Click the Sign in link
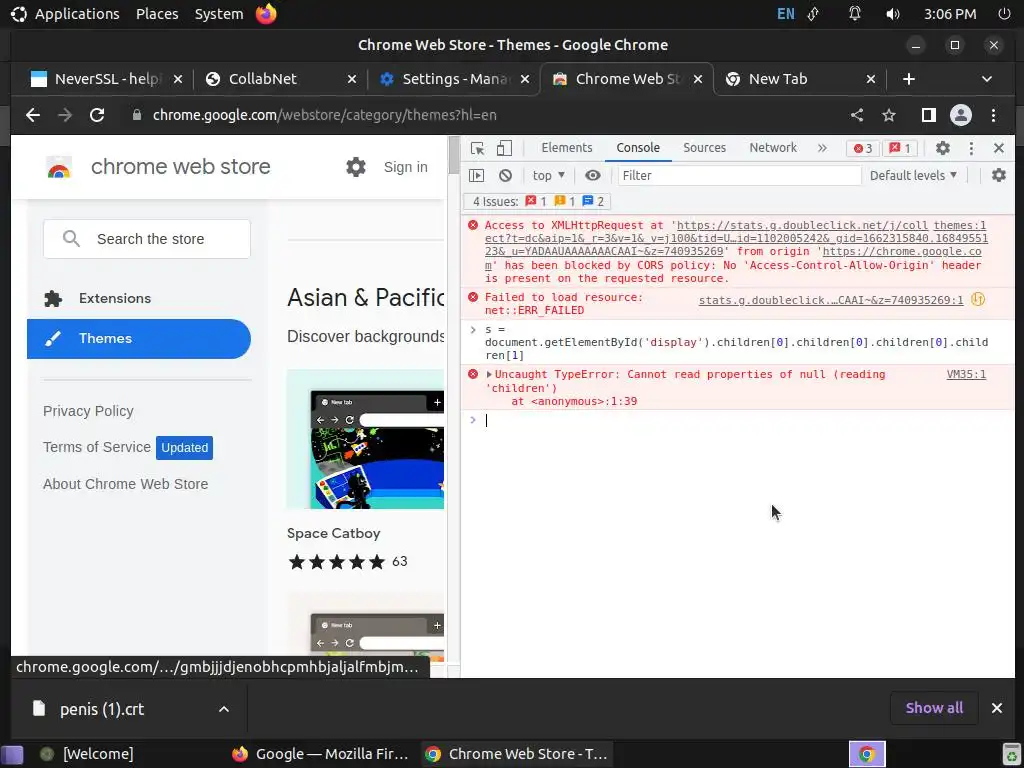Image resolution: width=1024 pixels, height=768 pixels. coord(406,167)
